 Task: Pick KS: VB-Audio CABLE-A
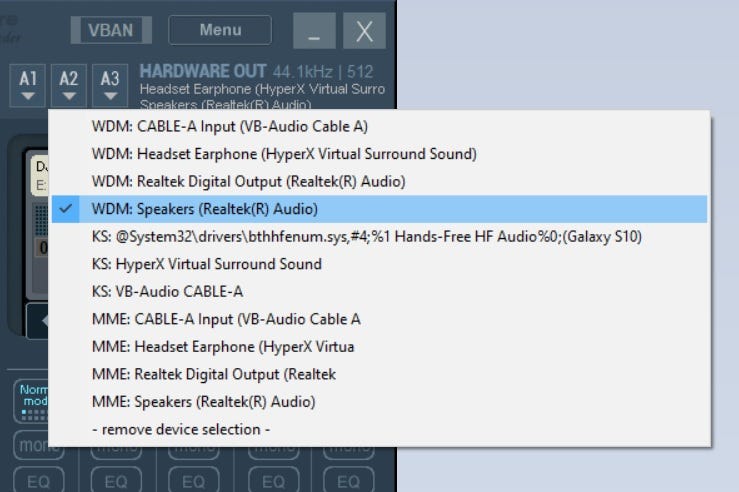coord(379,292)
